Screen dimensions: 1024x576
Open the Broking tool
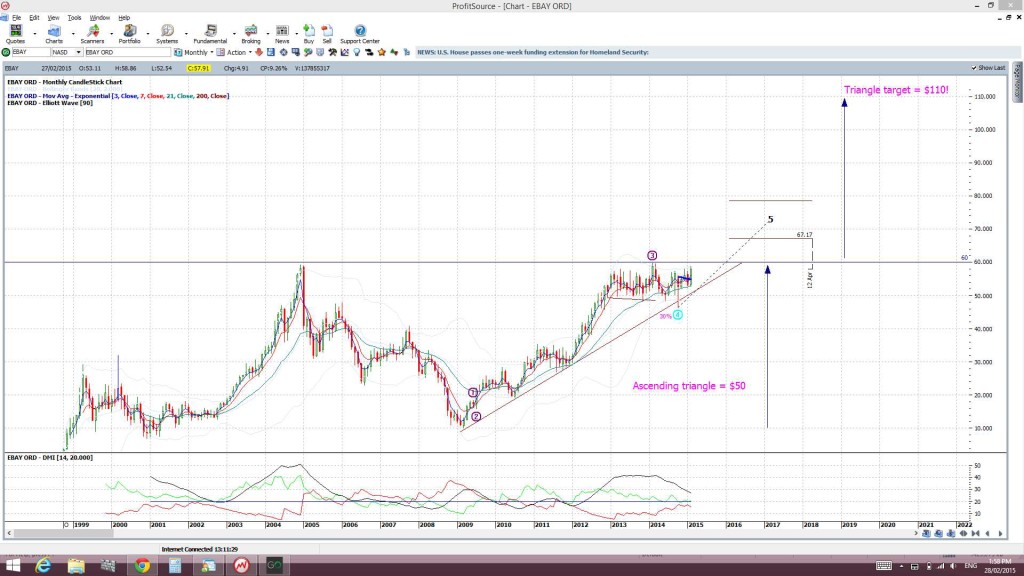click(x=251, y=34)
